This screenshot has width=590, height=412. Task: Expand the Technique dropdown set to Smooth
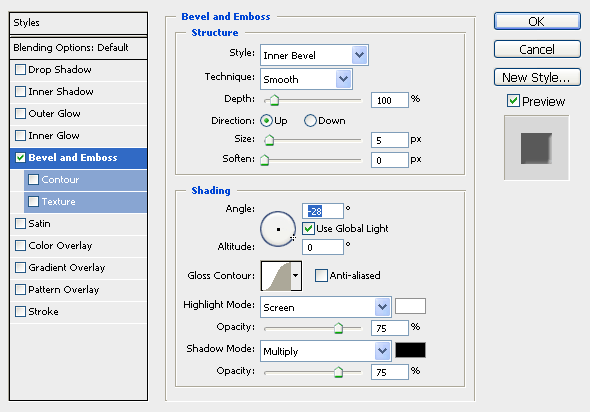[306, 79]
